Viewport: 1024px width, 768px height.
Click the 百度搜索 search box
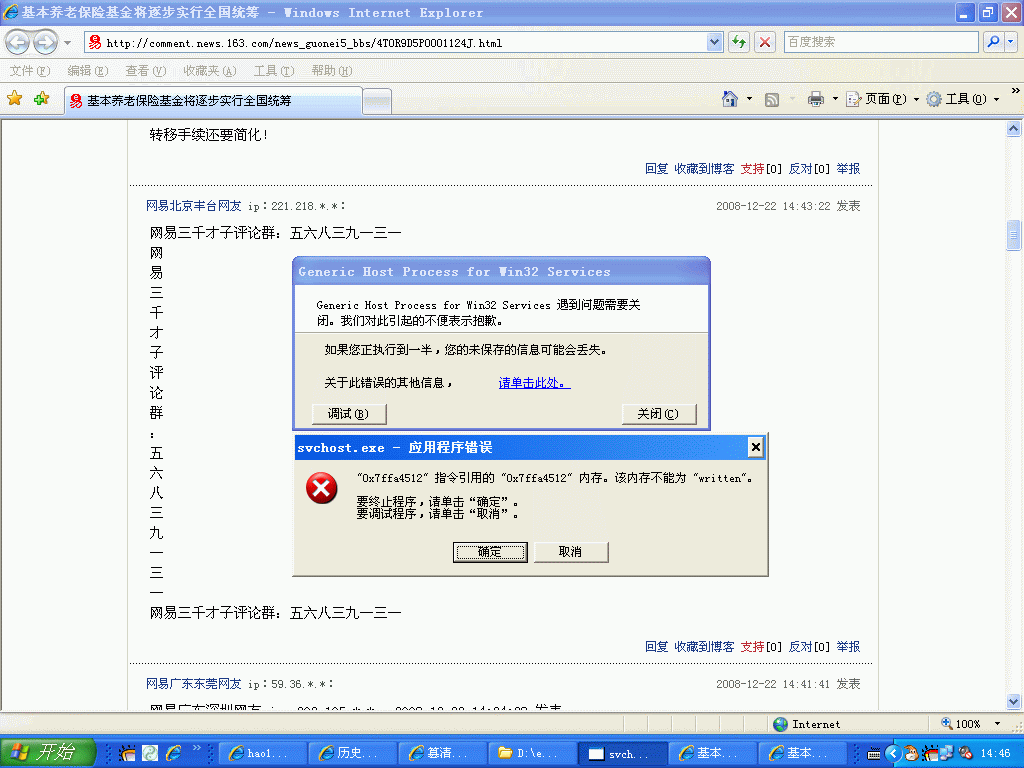(x=880, y=42)
